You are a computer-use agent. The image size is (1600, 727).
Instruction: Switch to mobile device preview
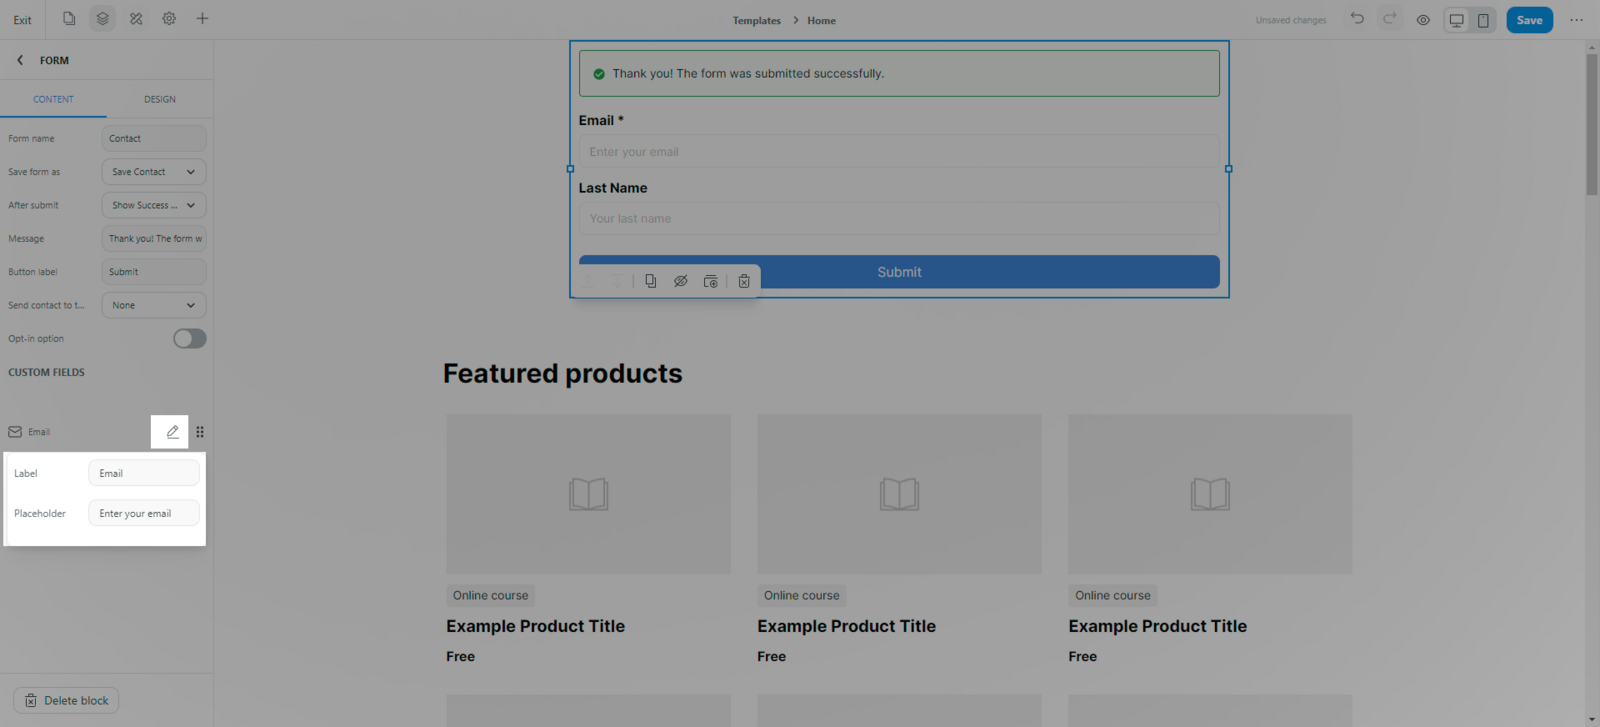coord(1483,20)
